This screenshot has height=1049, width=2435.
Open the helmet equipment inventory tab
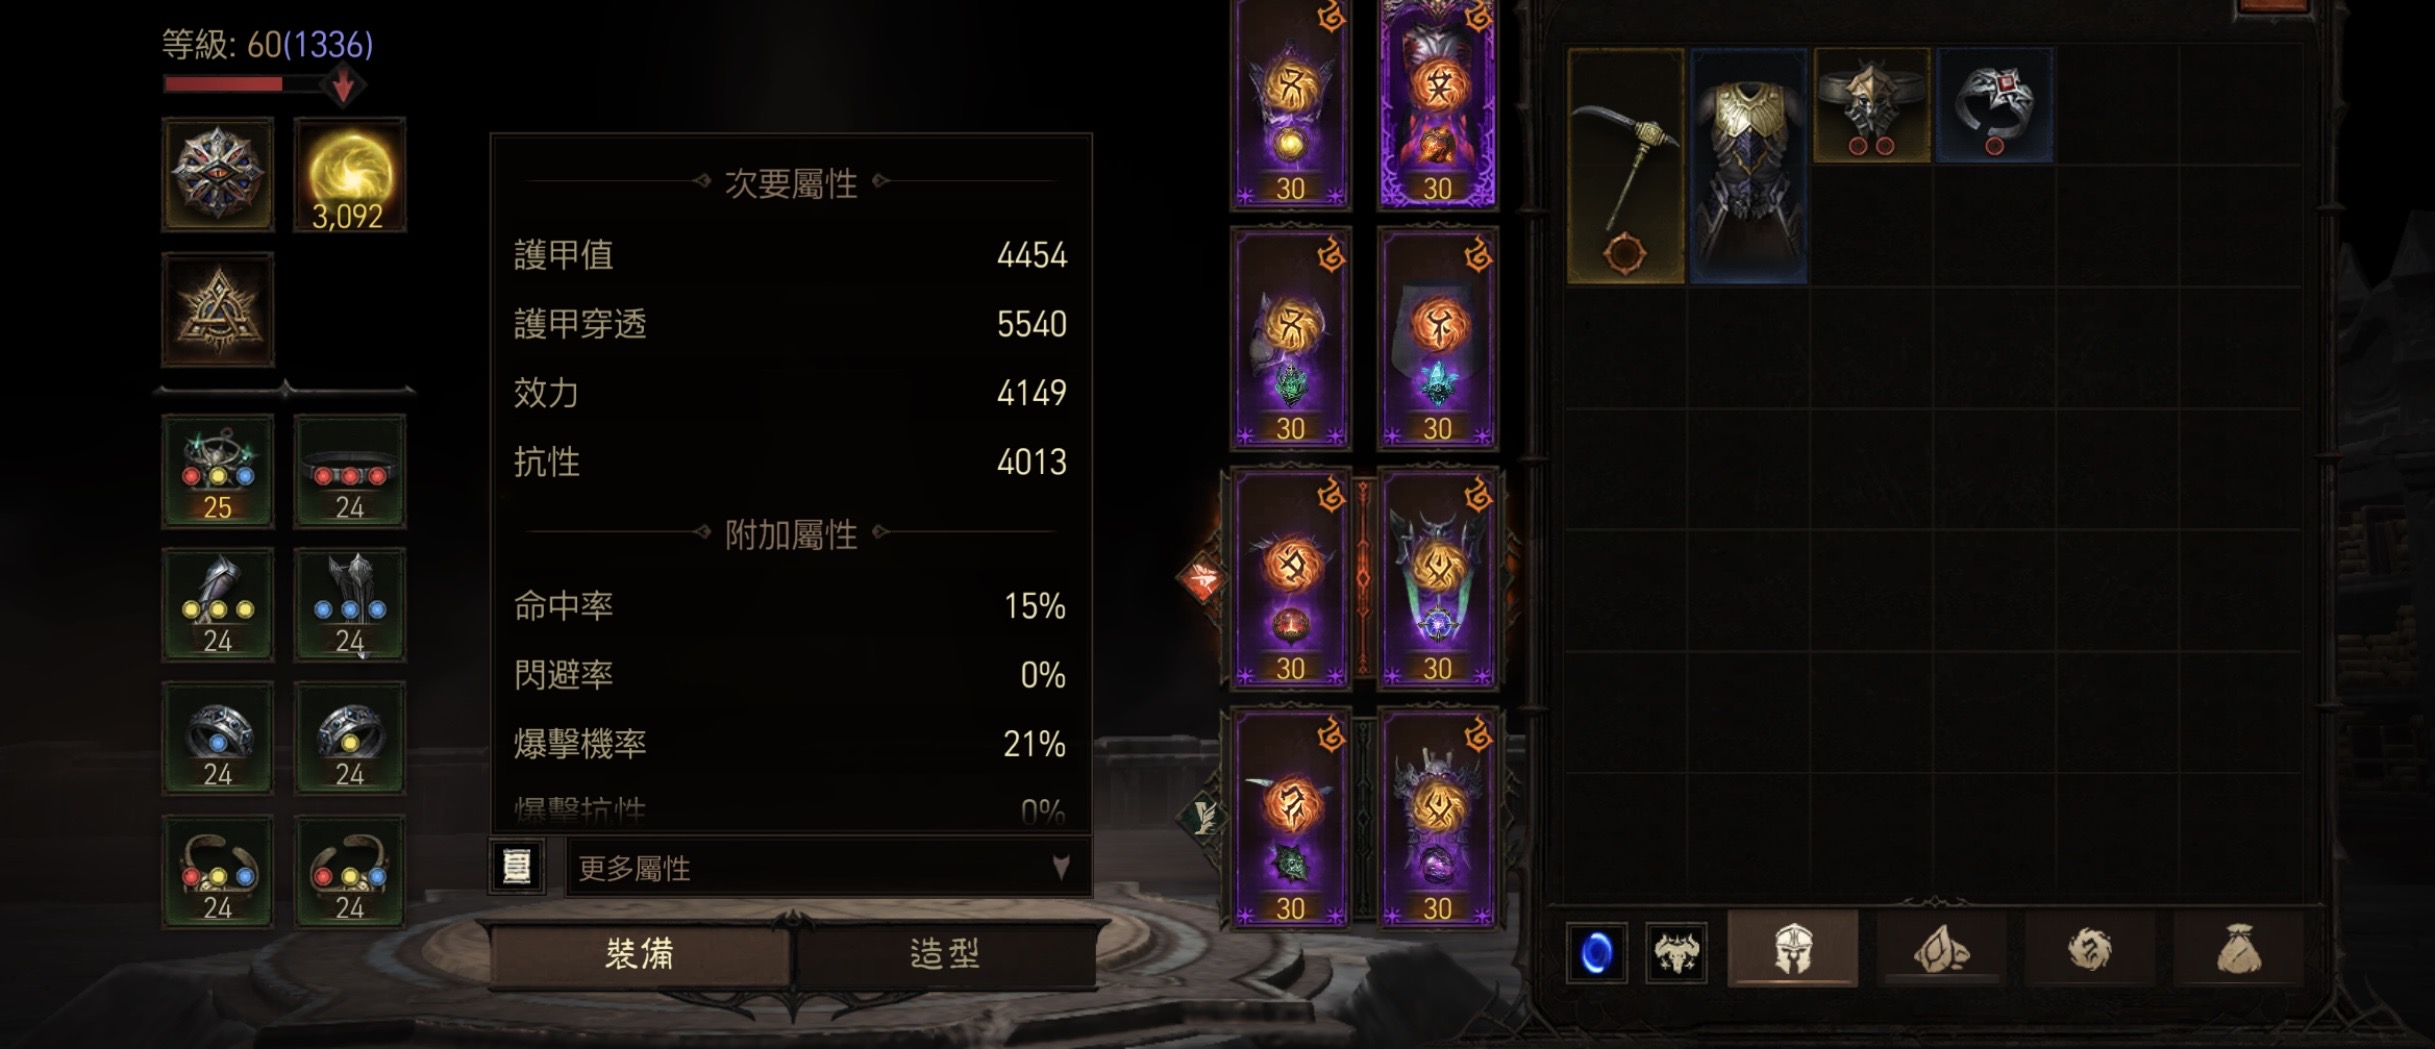click(1792, 949)
